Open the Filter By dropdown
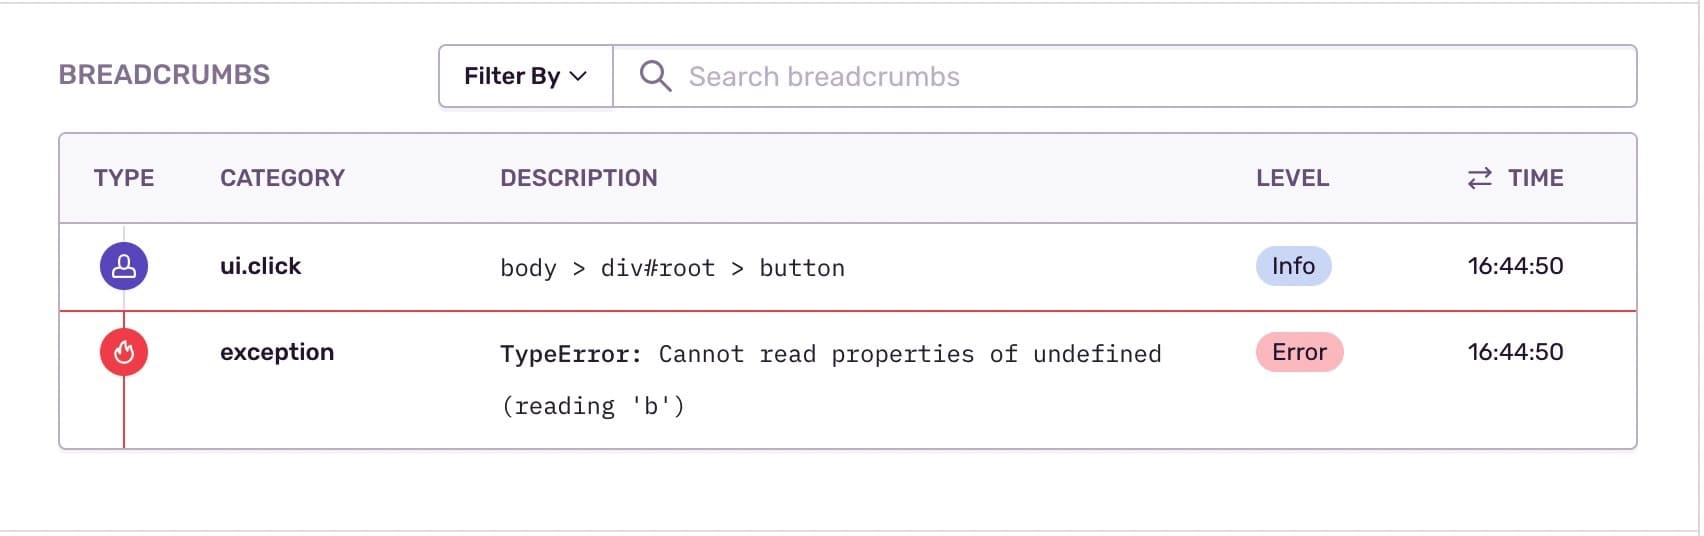 click(x=525, y=76)
